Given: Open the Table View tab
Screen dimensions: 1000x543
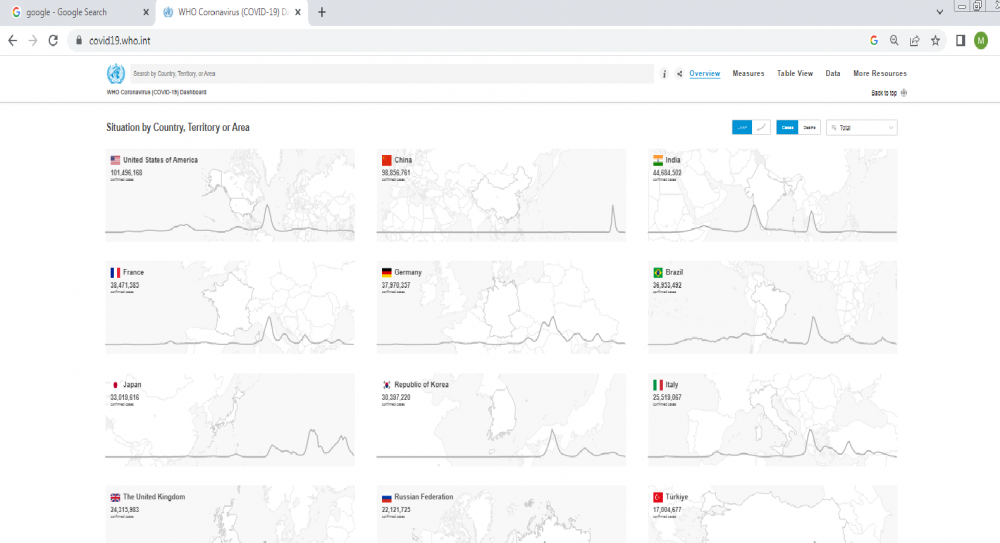Looking at the screenshot, I should point(795,74).
